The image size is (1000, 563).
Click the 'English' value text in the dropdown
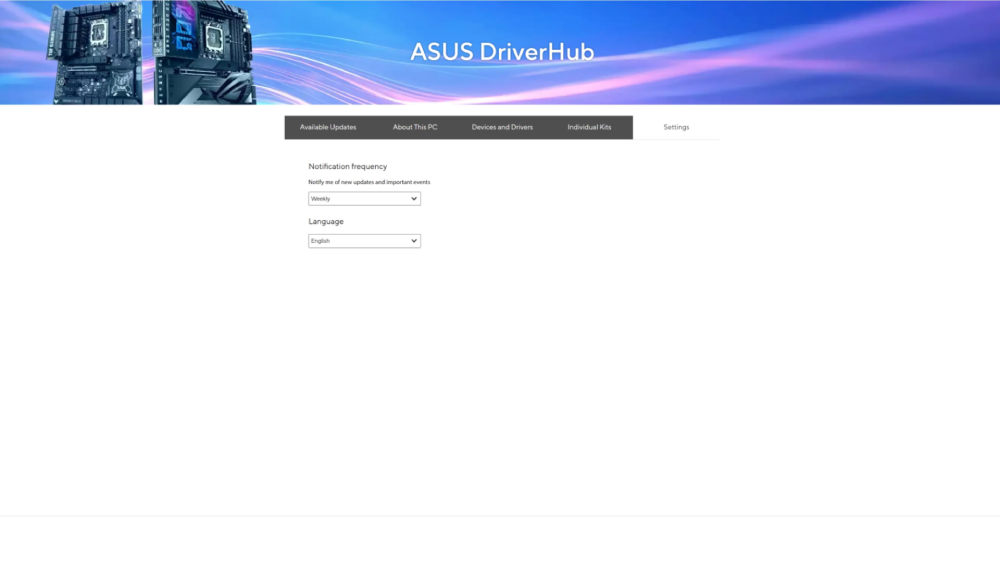[321, 241]
